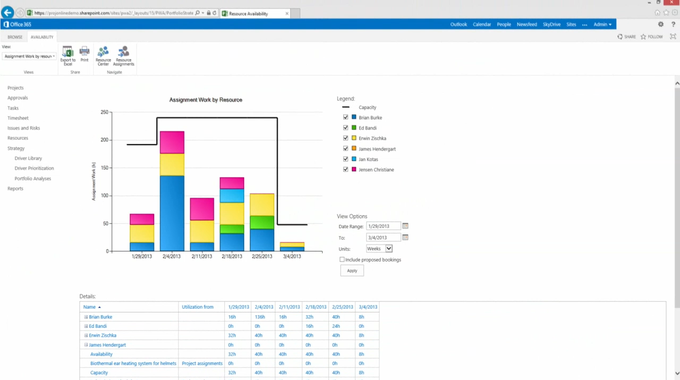Open Portfolio Analyses link in sidebar
680x380 pixels.
point(33,179)
